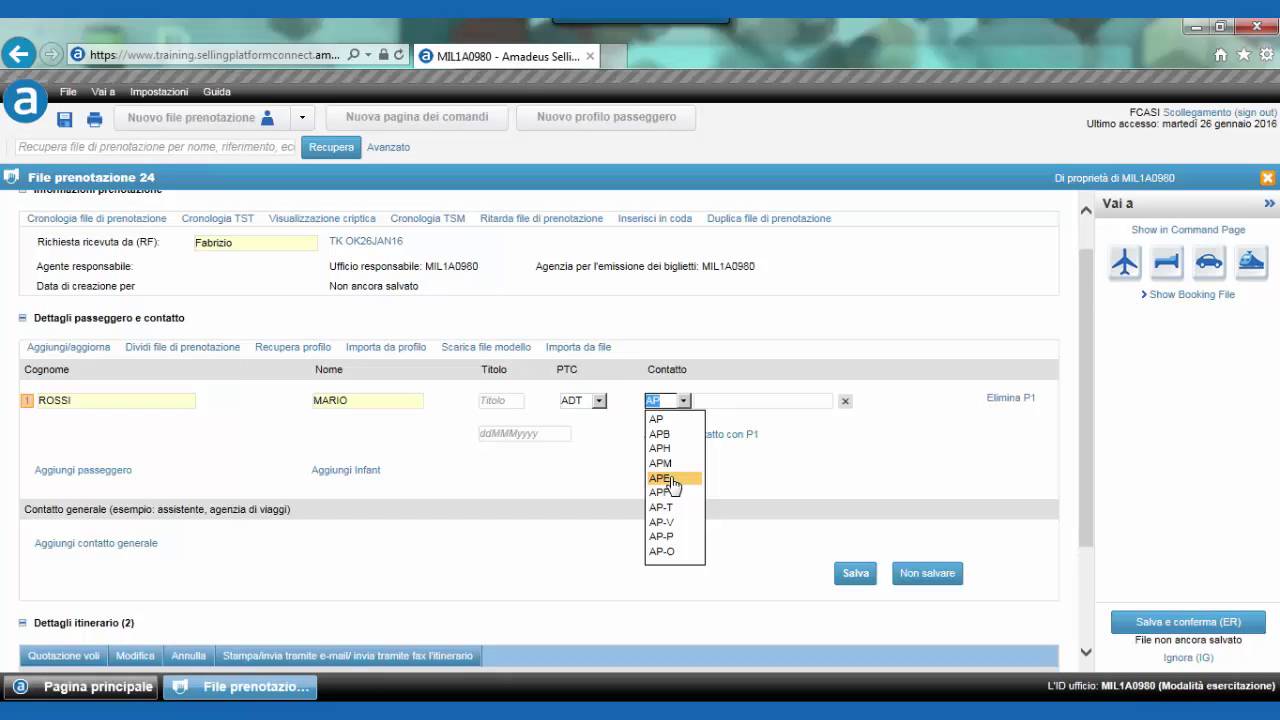This screenshot has width=1280, height=720.
Task: Click the Save (floppy disk) icon
Action: [x=65, y=119]
